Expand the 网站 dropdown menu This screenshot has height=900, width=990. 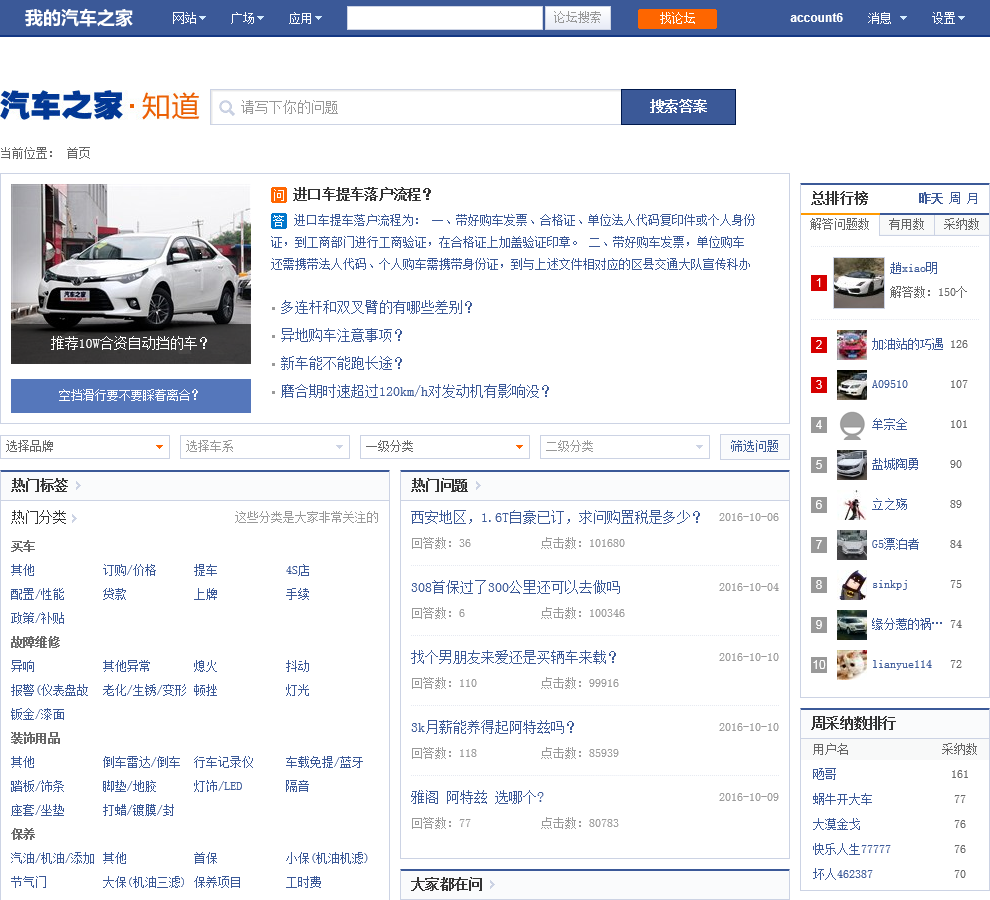tap(189, 18)
